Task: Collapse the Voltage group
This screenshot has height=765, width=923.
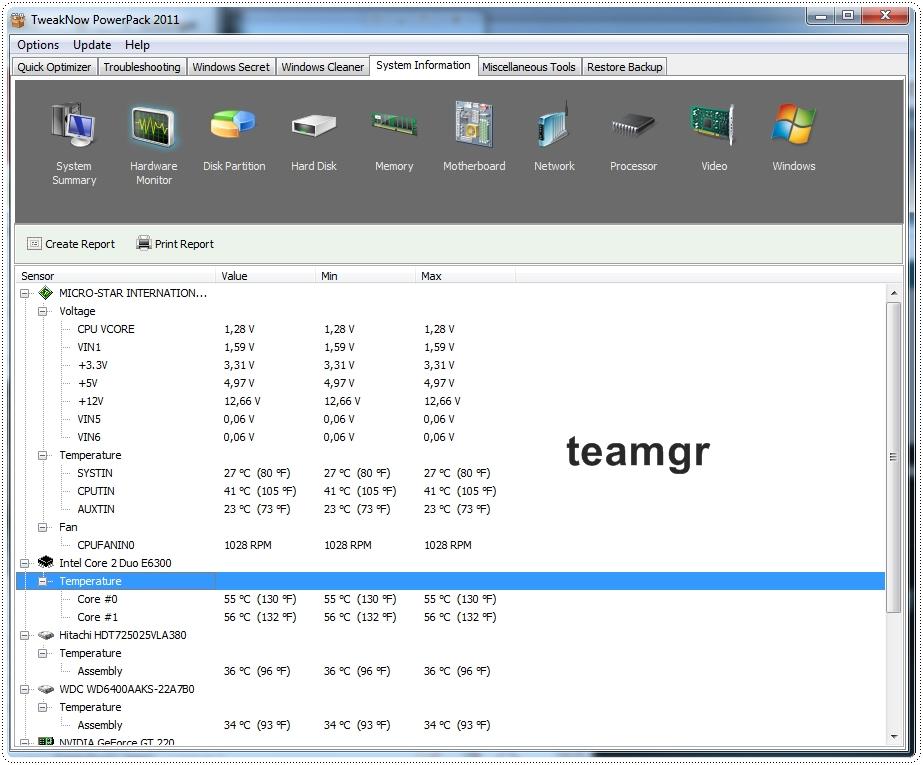Action: [x=42, y=311]
